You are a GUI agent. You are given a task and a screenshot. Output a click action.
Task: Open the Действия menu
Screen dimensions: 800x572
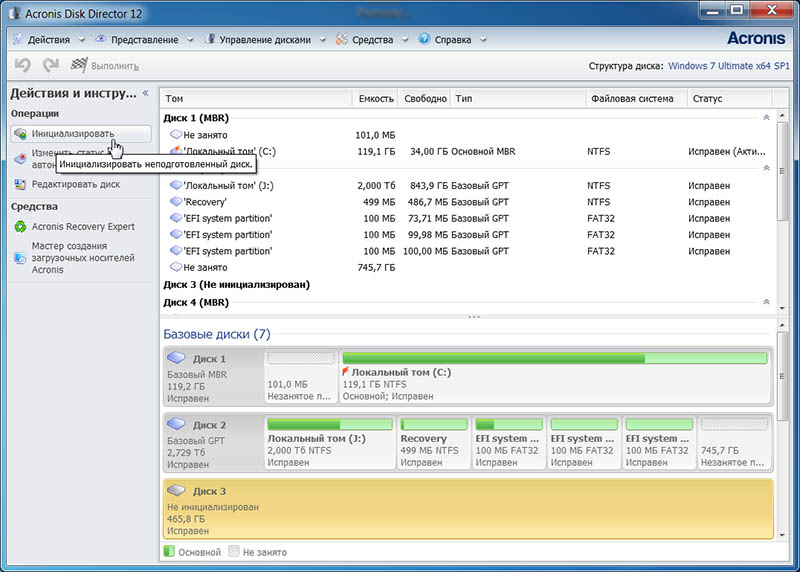48,39
